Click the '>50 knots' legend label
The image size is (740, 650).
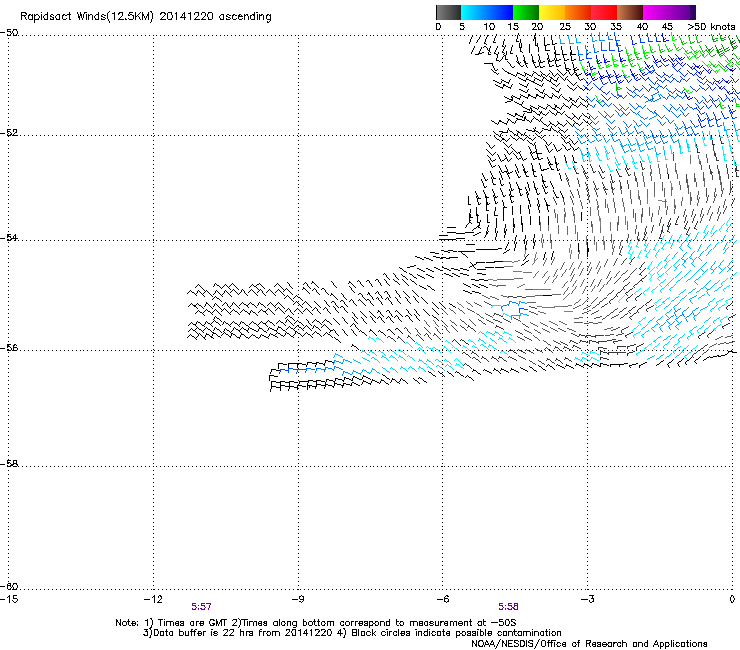[711, 27]
